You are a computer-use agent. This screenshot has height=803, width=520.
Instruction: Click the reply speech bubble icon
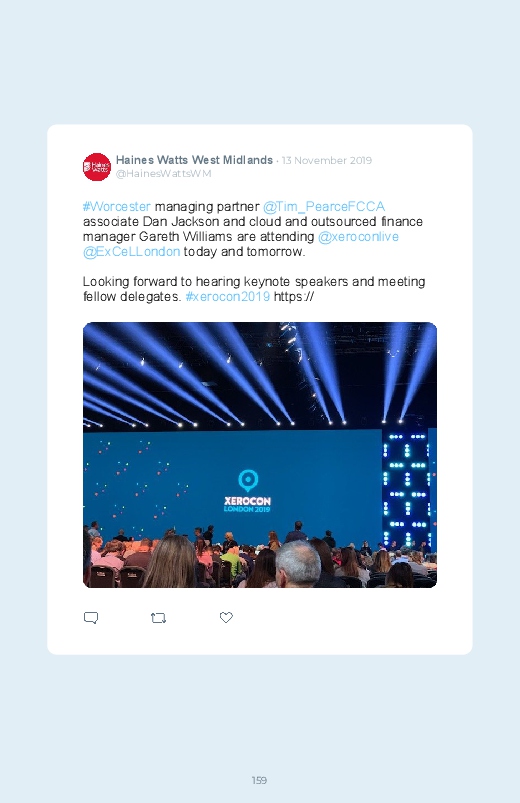(x=91, y=618)
